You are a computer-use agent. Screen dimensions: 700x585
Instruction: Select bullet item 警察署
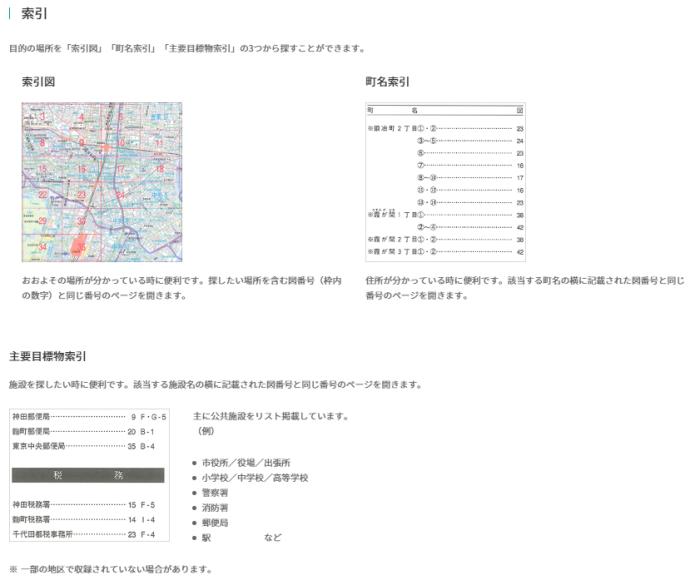(215, 493)
